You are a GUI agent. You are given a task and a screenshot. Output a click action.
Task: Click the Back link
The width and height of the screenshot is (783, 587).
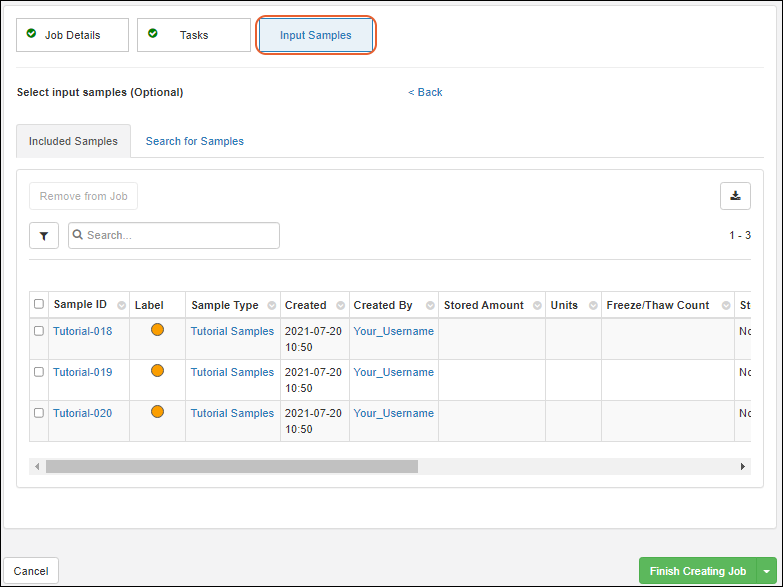(425, 92)
